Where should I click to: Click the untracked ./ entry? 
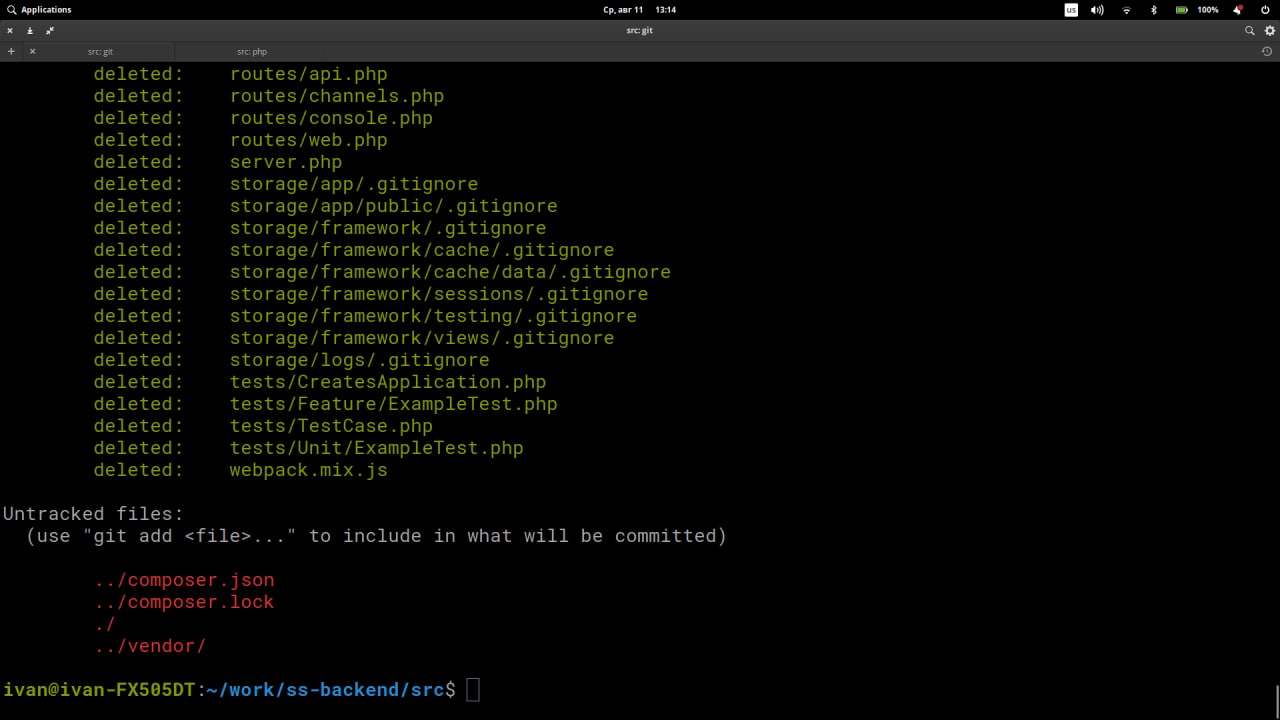[105, 624]
